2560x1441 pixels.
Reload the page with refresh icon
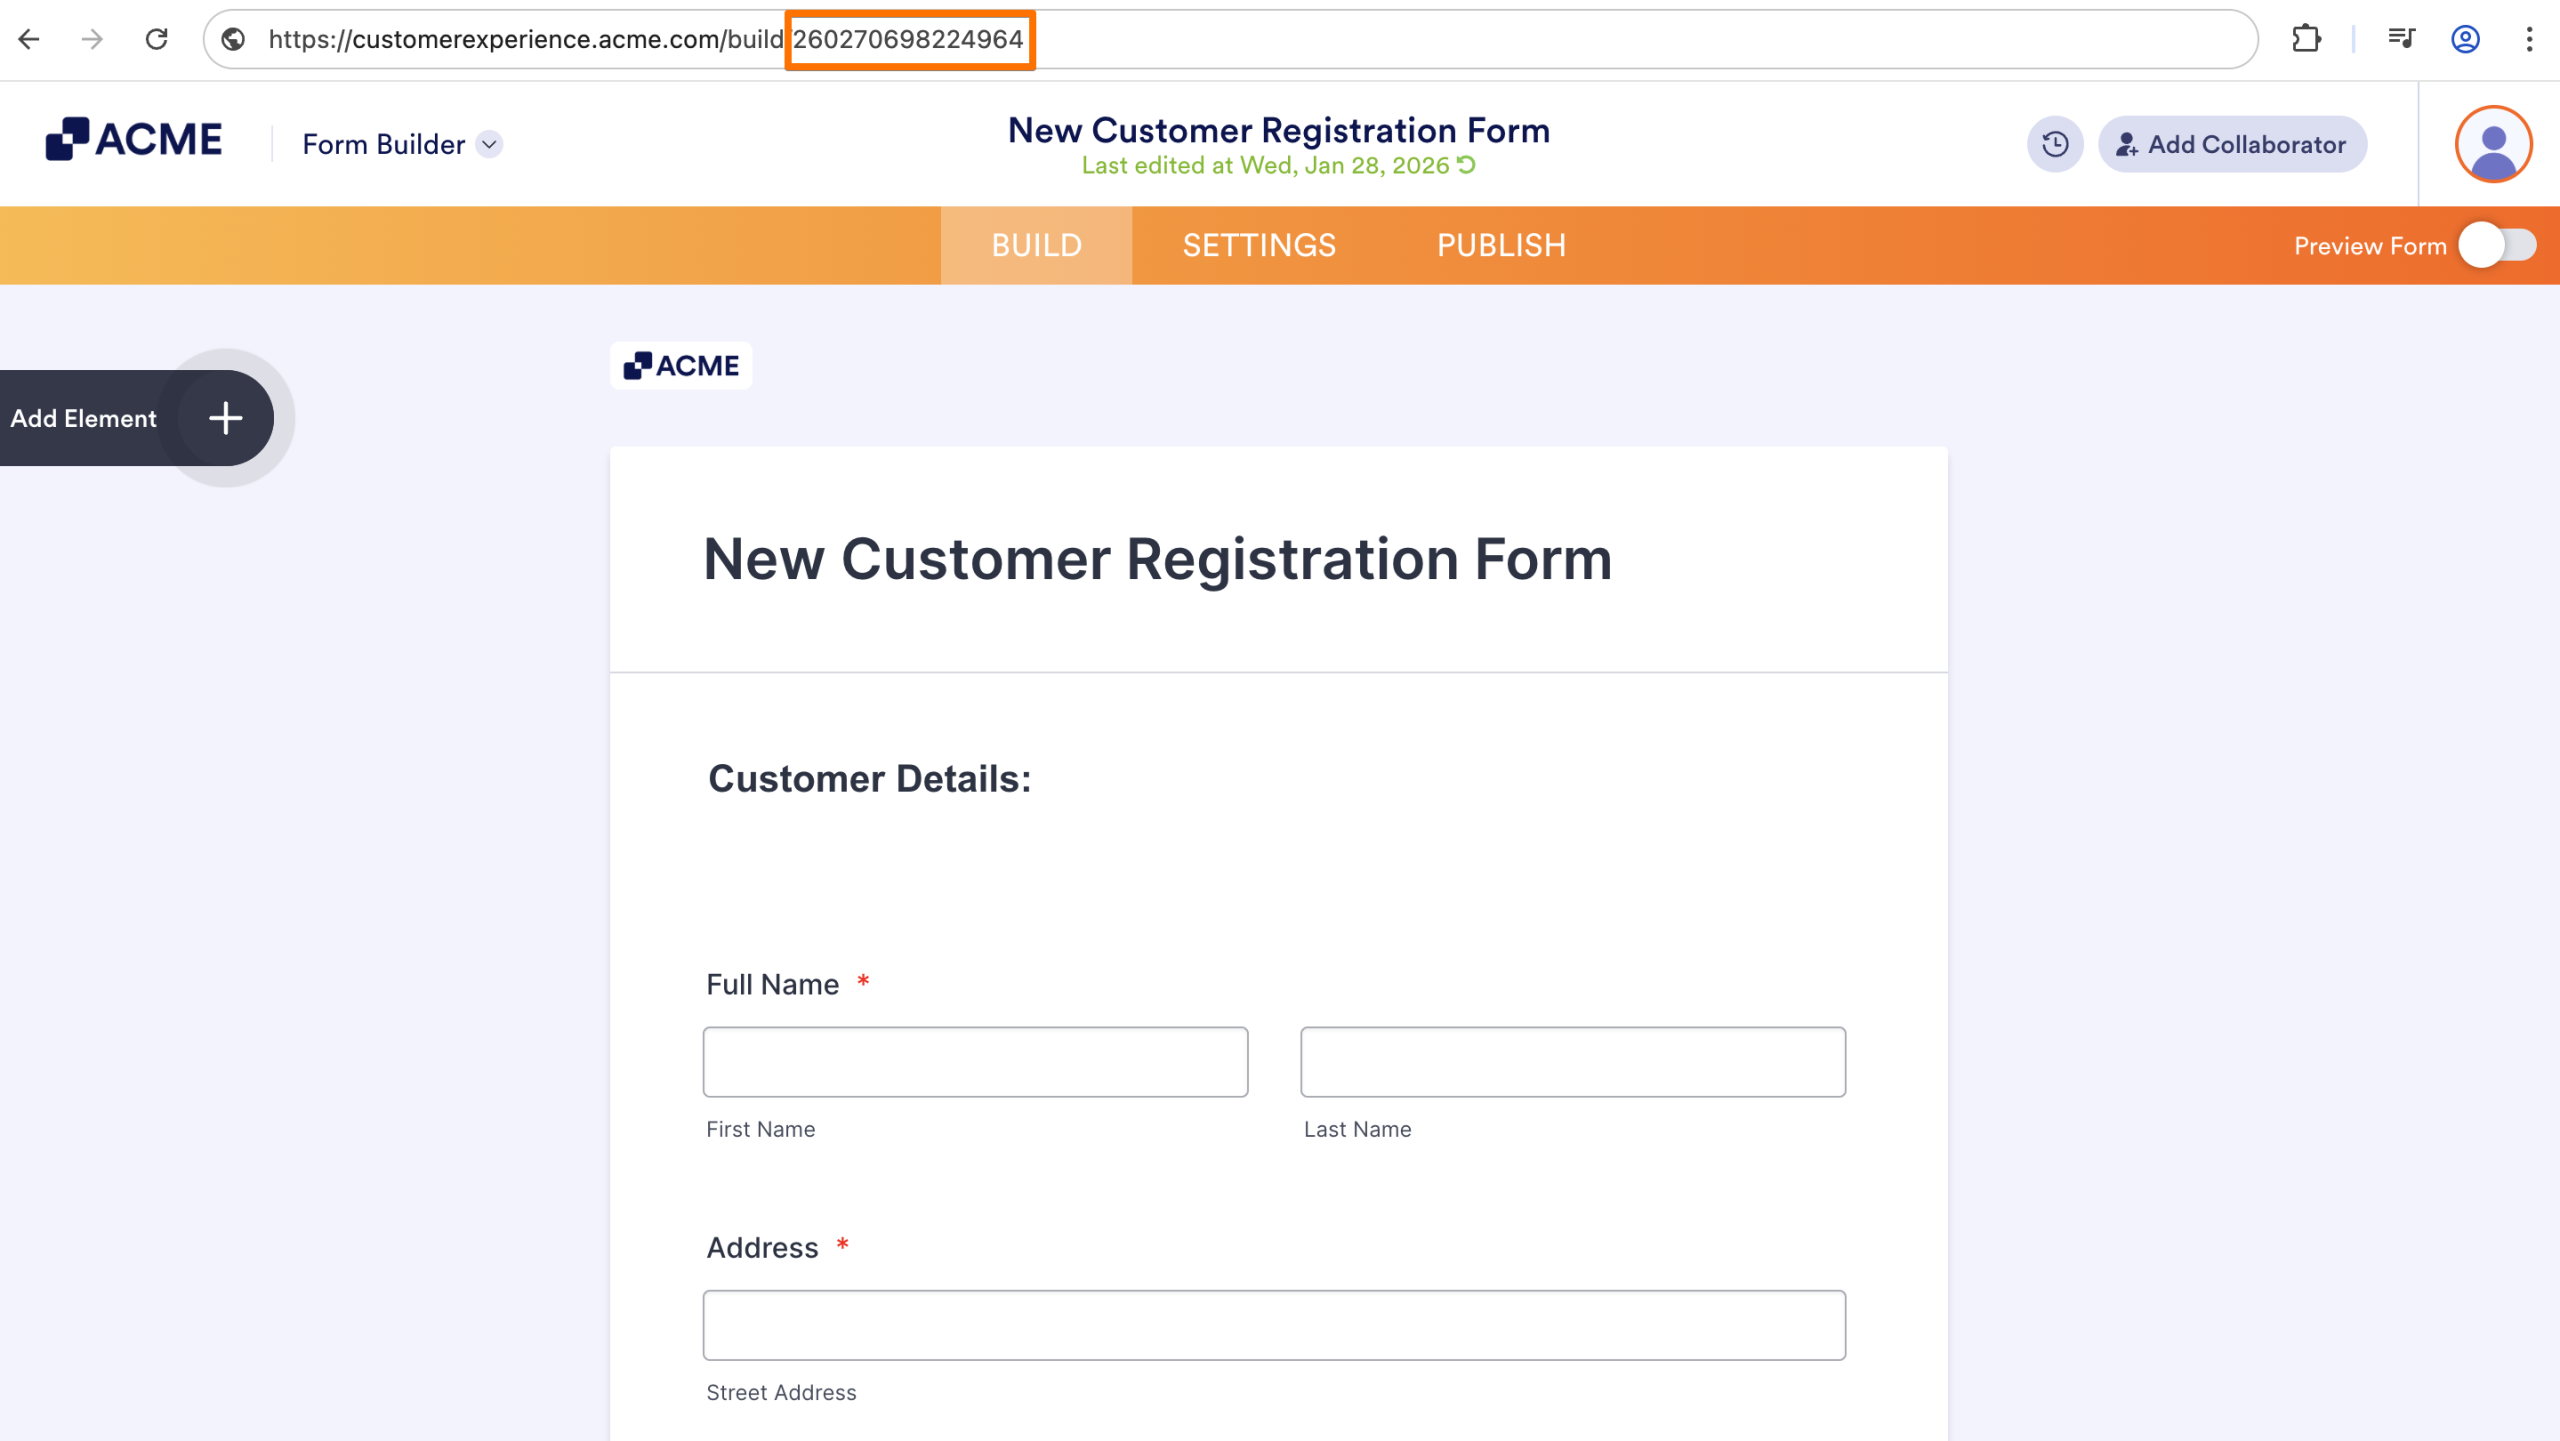[156, 39]
